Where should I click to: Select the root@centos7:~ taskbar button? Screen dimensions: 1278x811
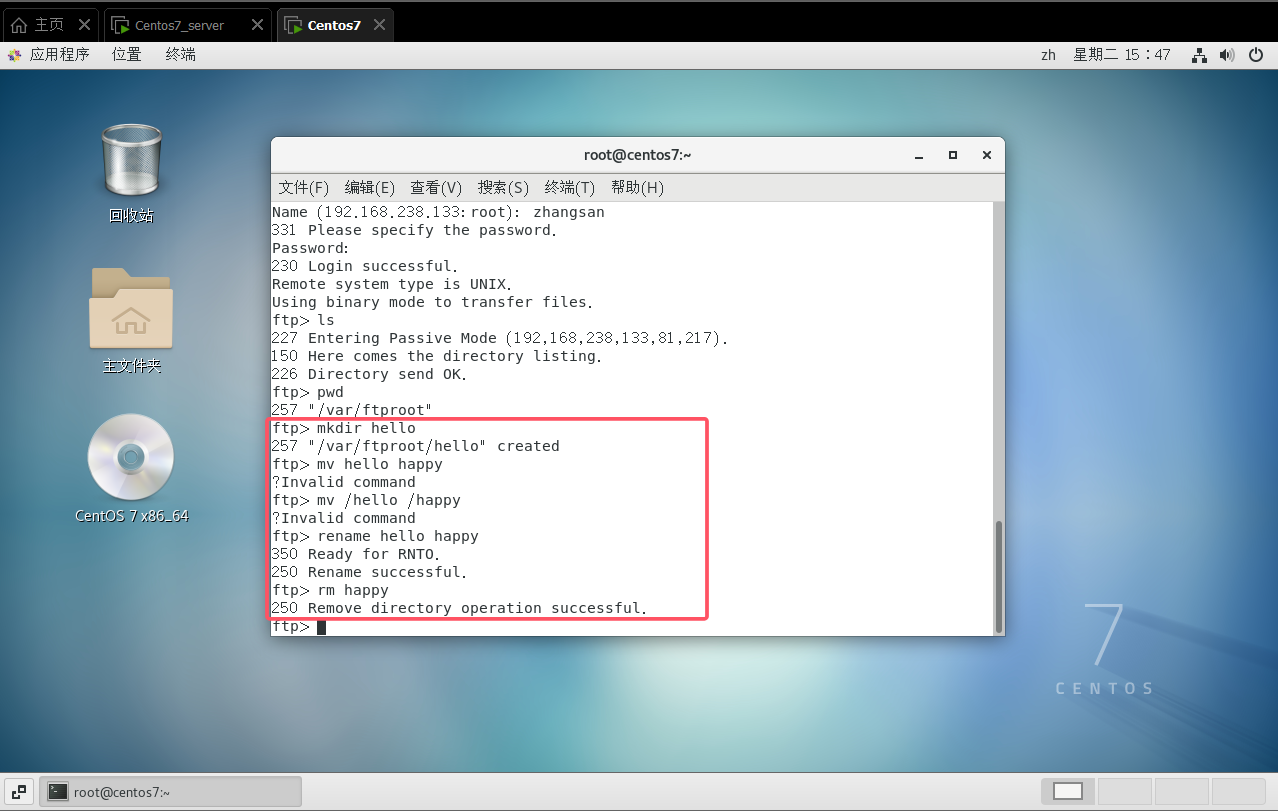(170, 791)
